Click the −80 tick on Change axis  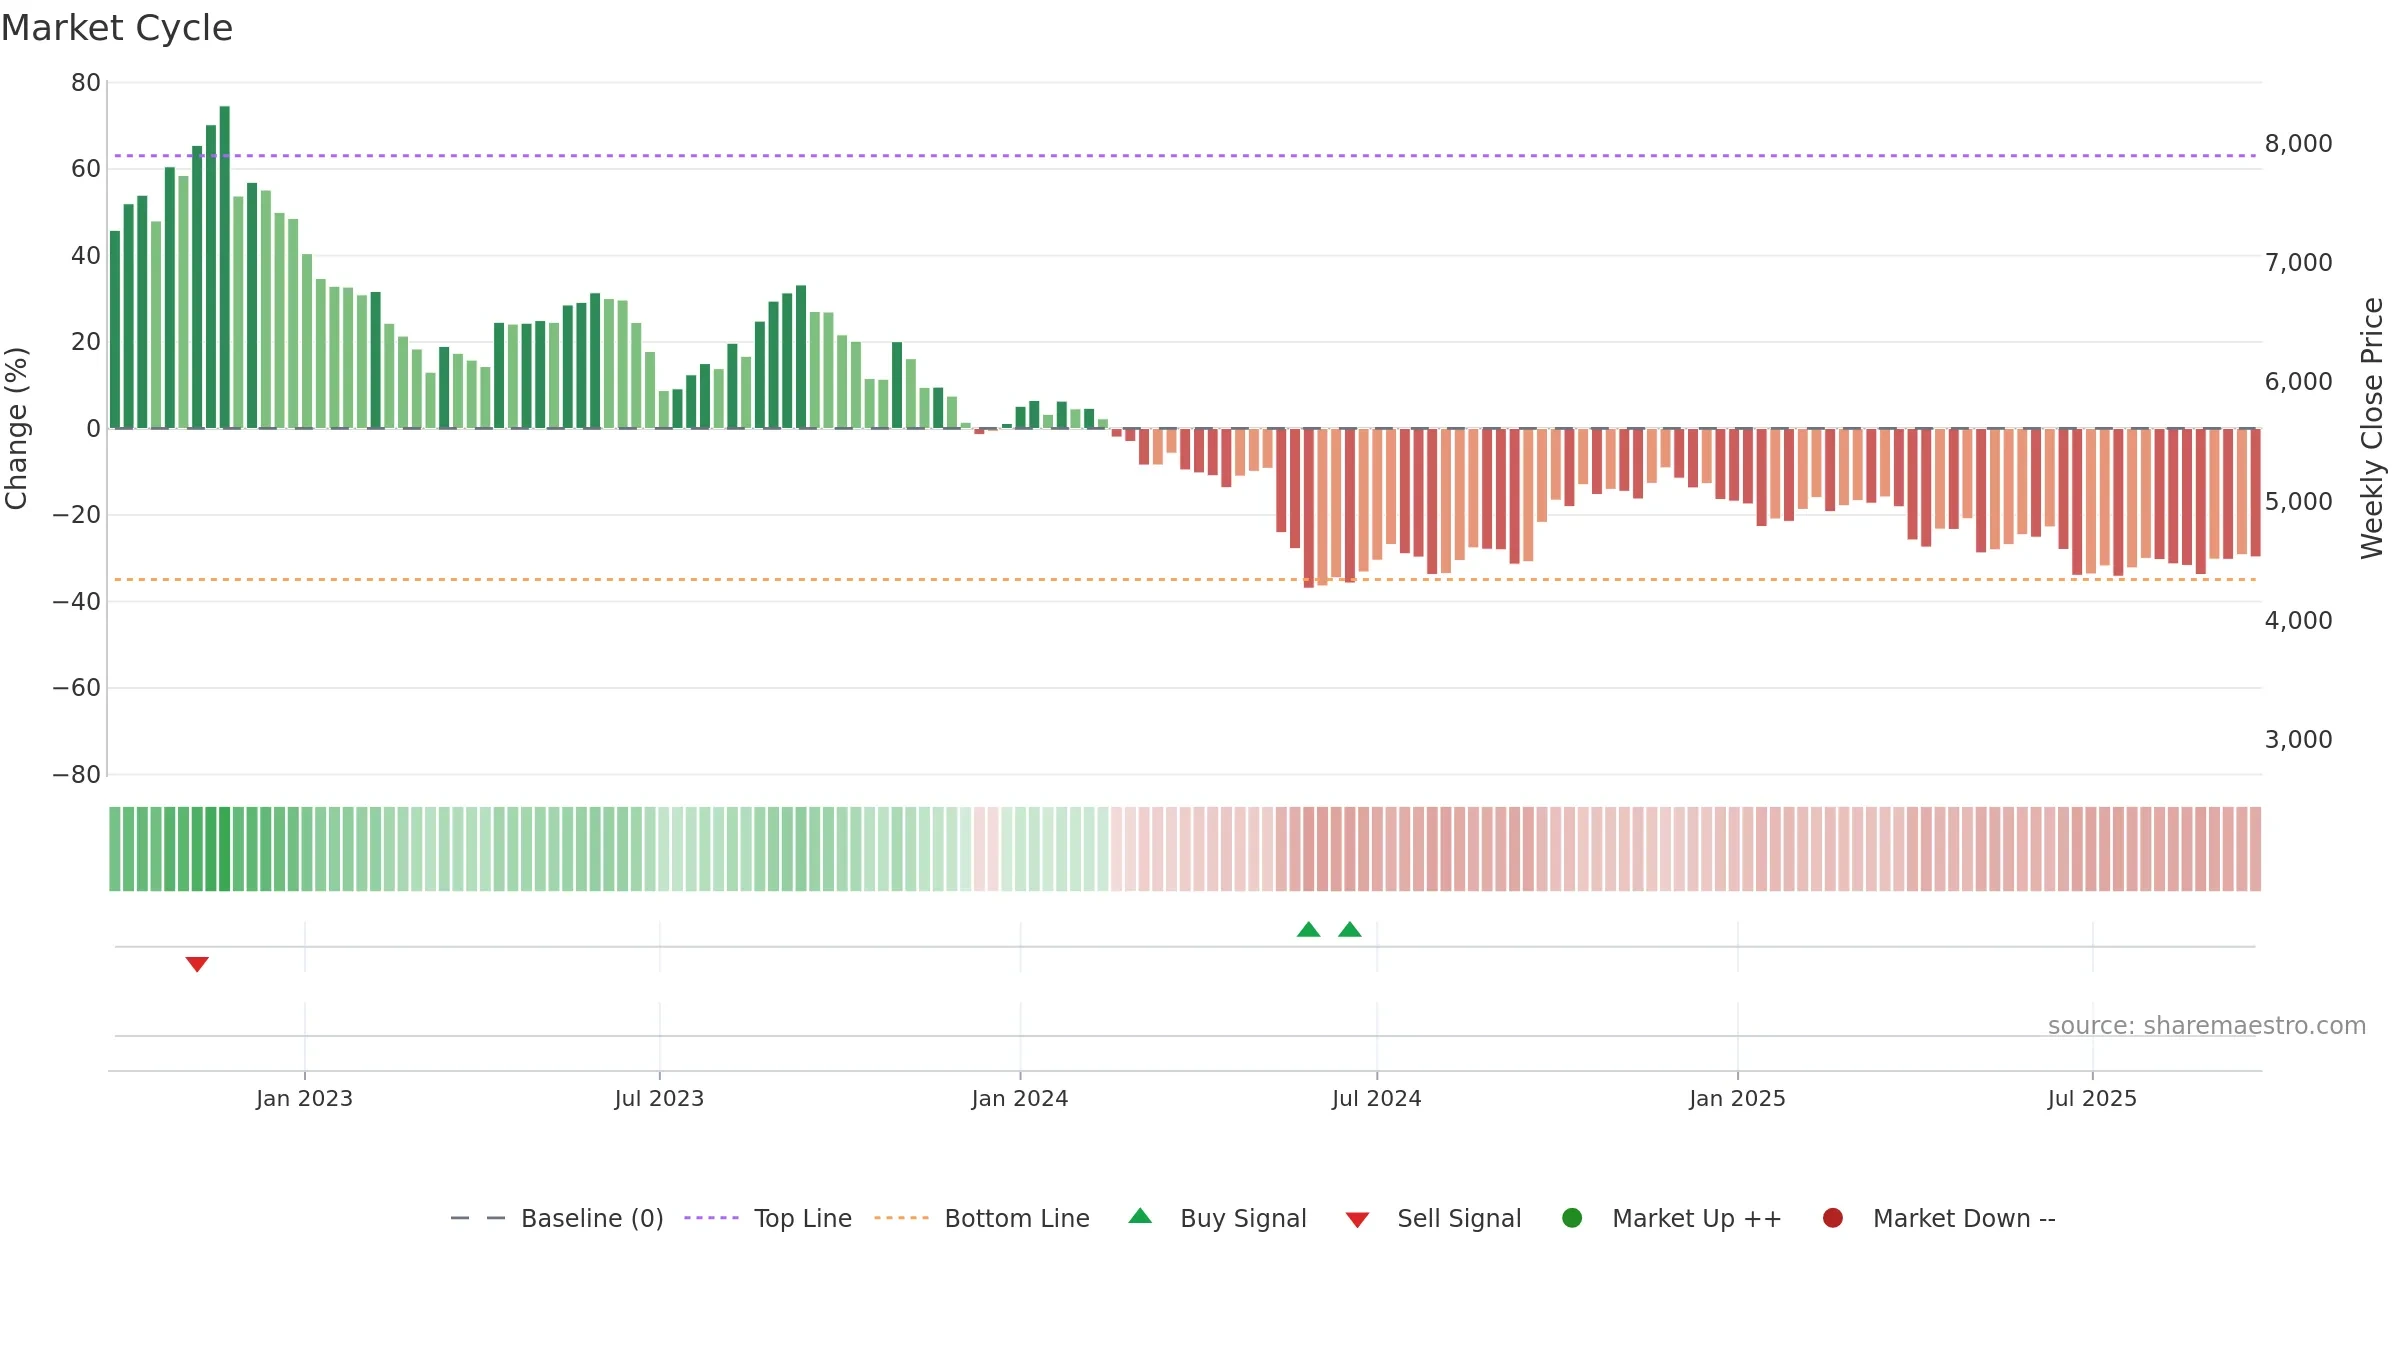click(77, 774)
